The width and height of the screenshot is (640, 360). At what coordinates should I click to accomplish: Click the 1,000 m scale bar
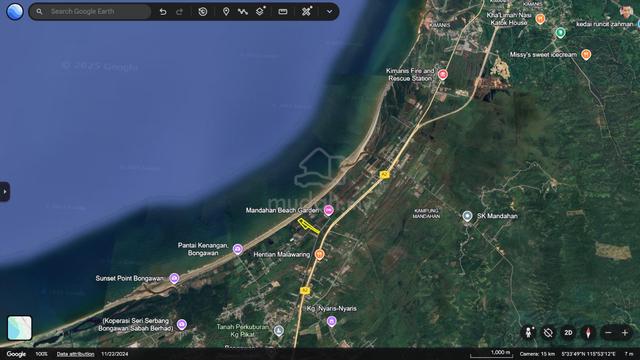tap(491, 353)
